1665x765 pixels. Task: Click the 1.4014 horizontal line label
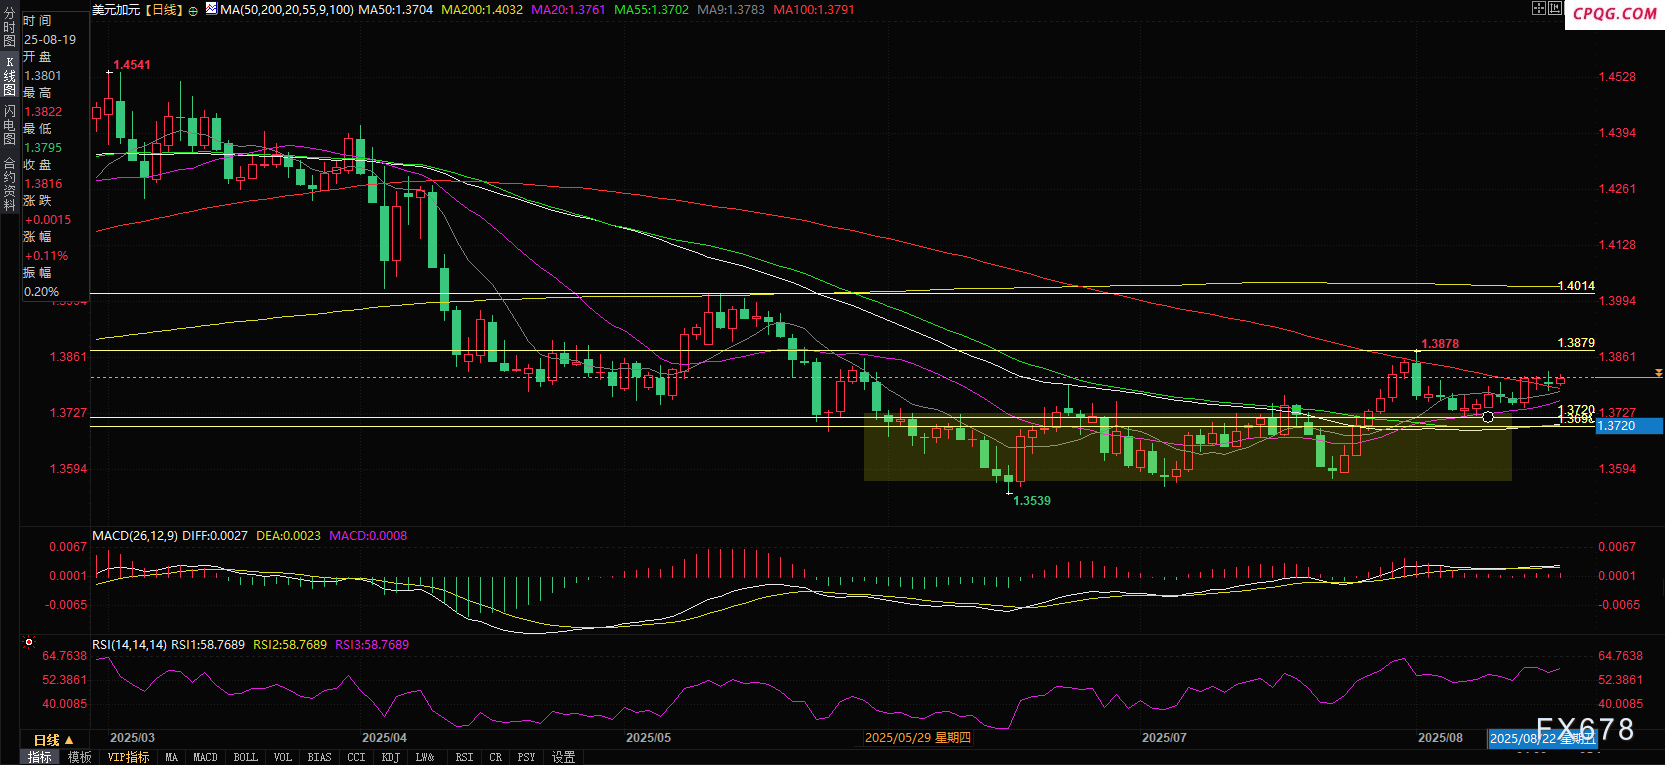(x=1576, y=286)
